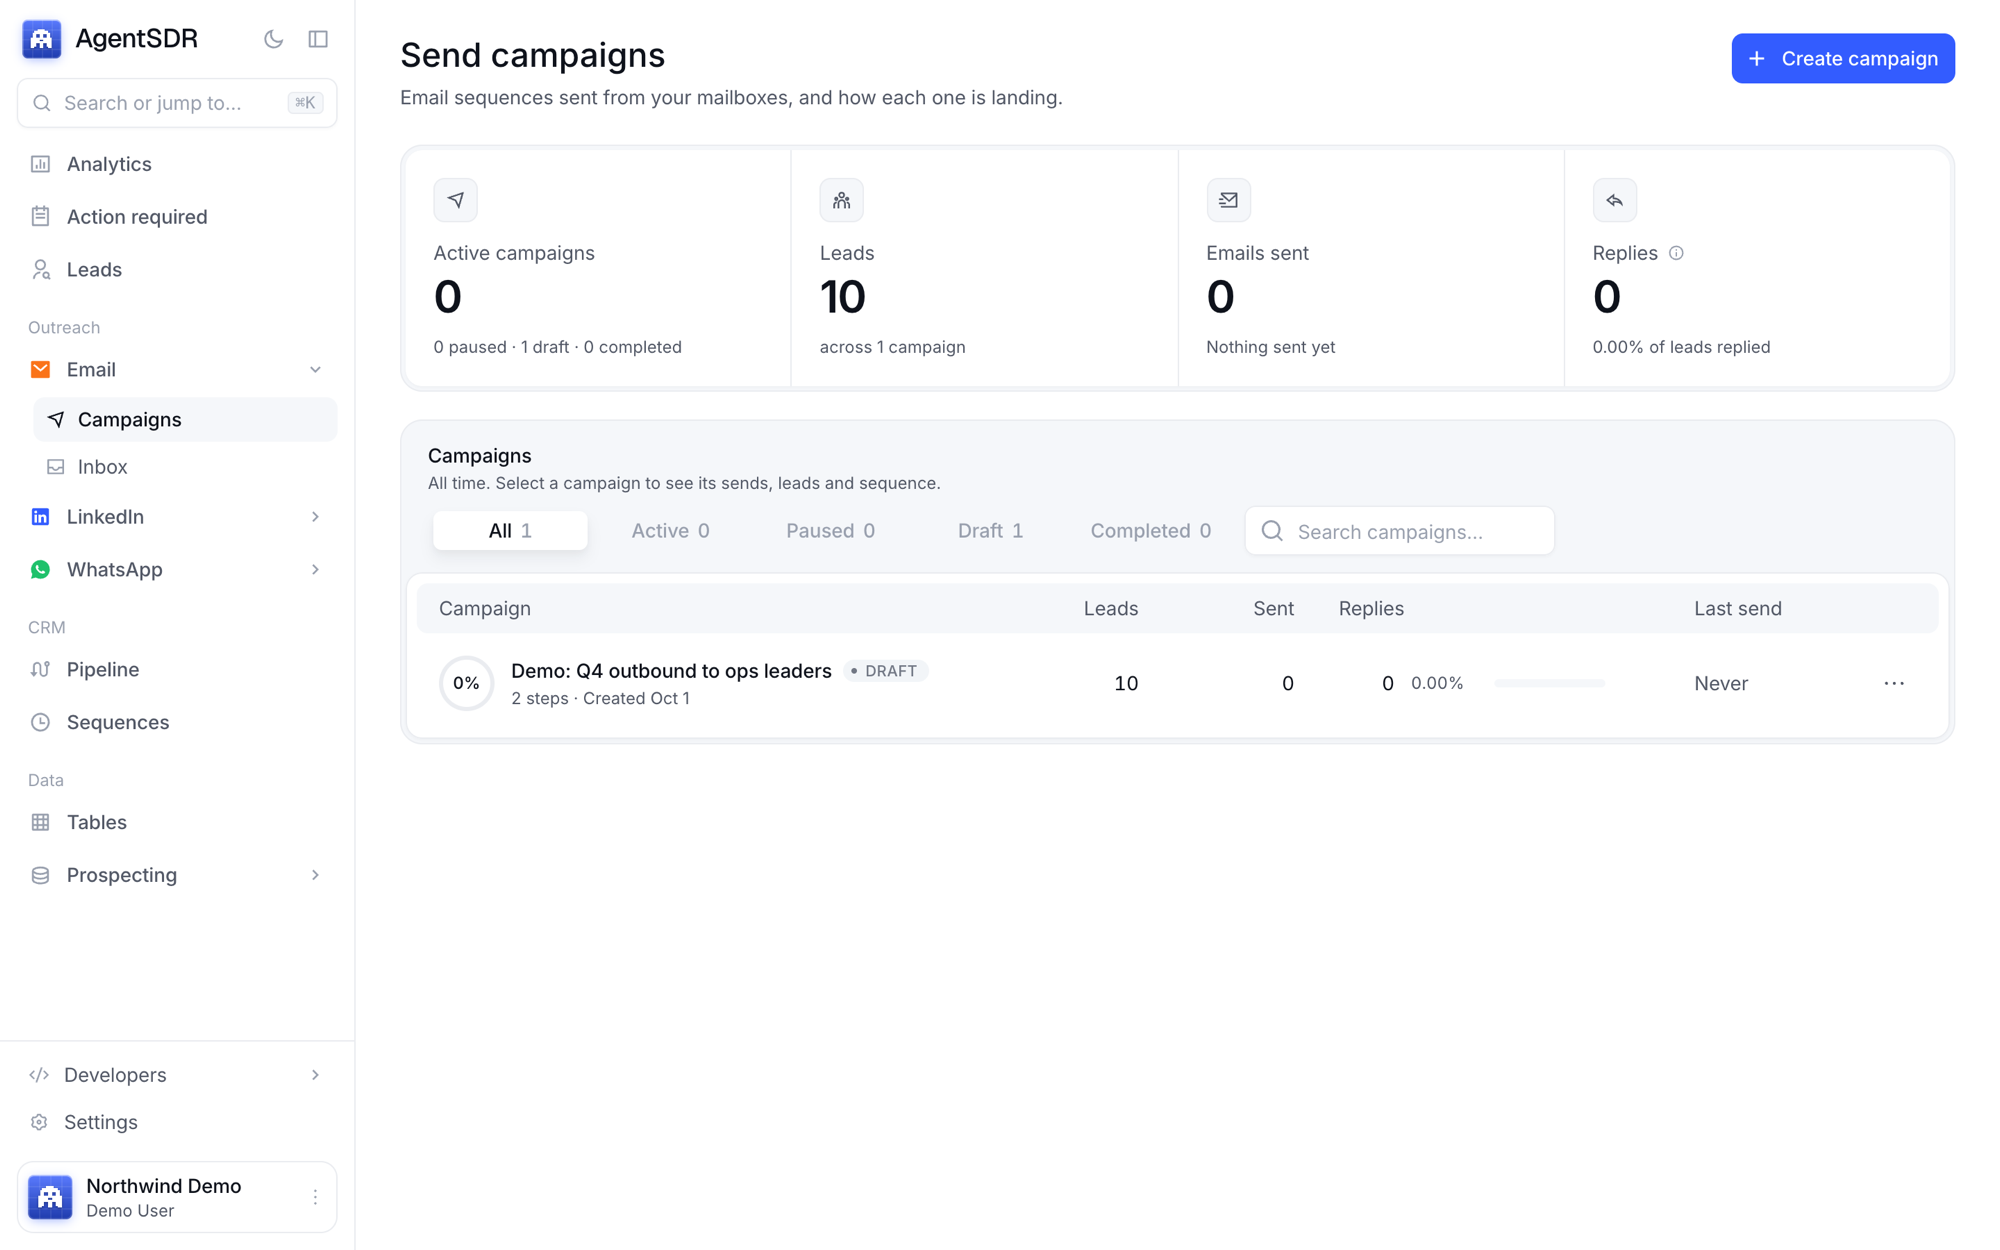This screenshot has height=1250, width=2000.
Task: Create a new campaign
Action: pyautogui.click(x=1843, y=59)
